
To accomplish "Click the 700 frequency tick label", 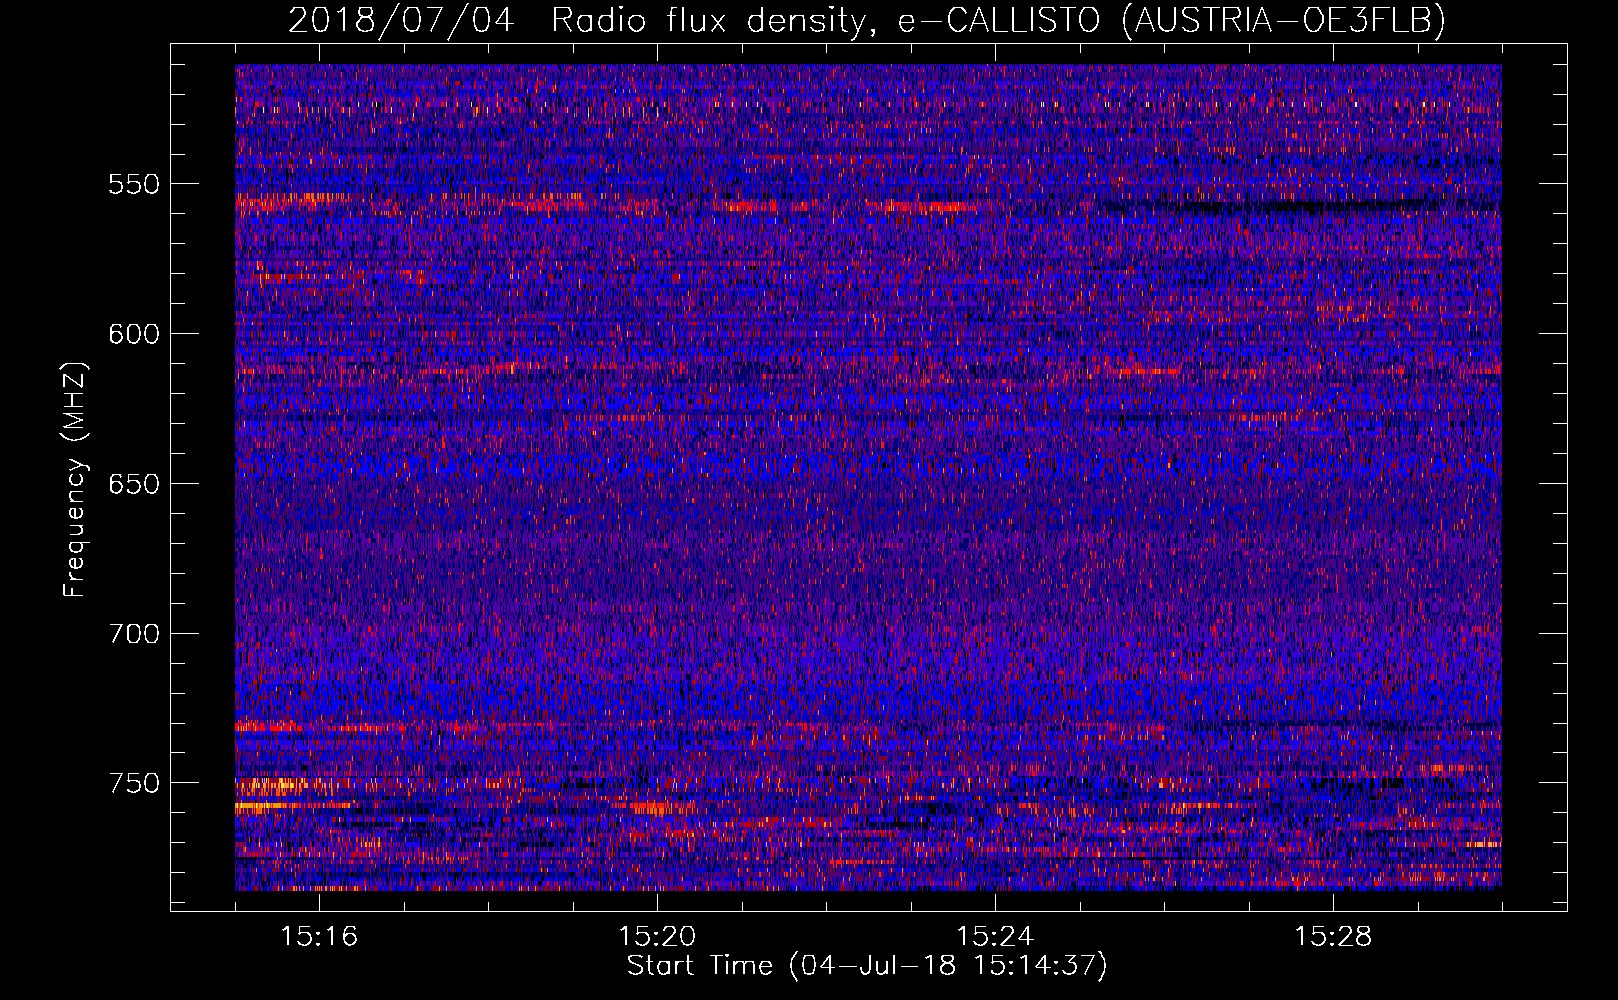I will pyautogui.click(x=134, y=634).
